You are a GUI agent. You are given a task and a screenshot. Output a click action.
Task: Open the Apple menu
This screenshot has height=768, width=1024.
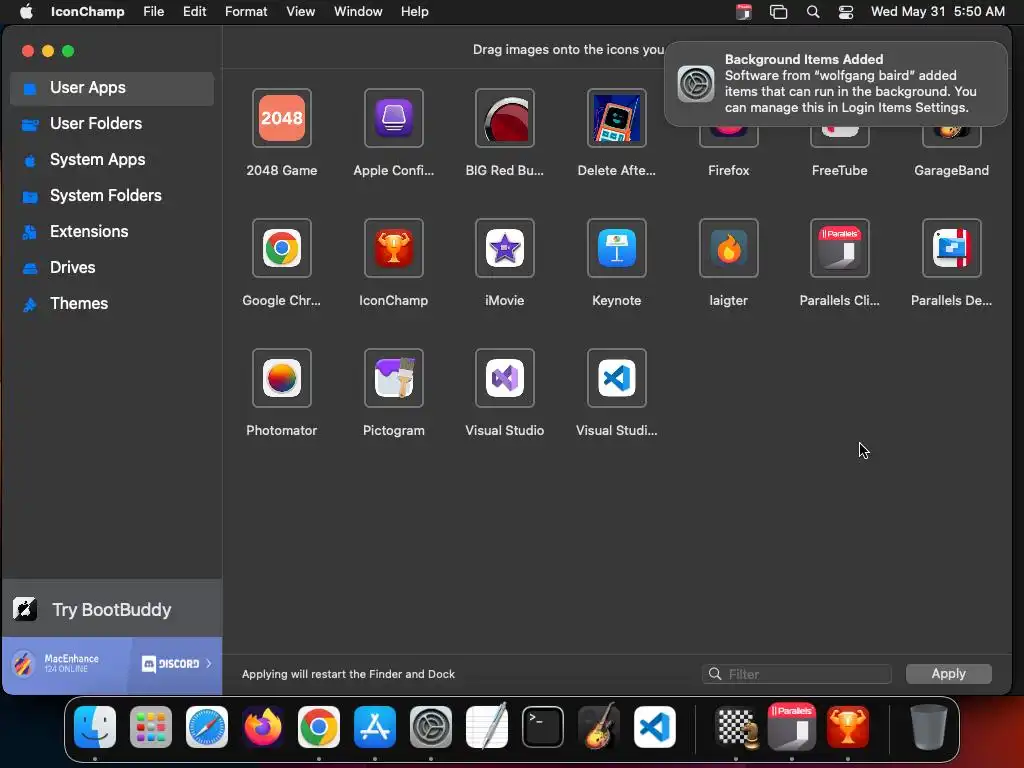click(x=26, y=12)
